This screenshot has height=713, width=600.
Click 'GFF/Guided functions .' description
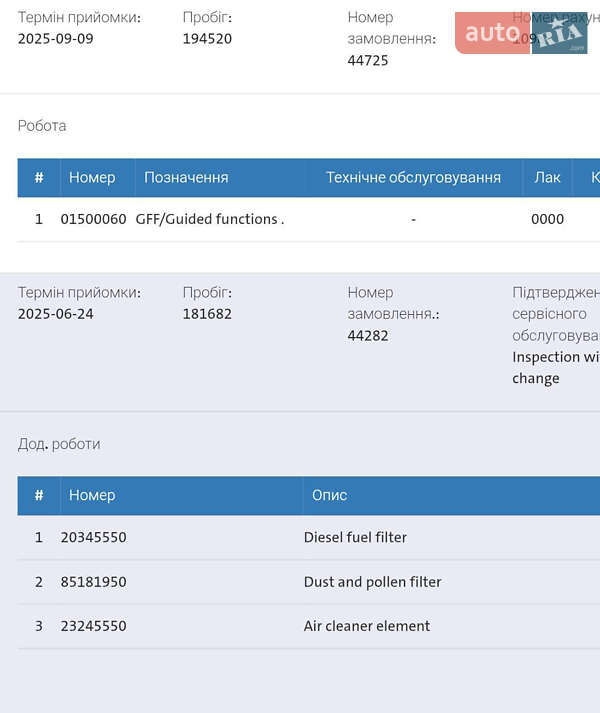tap(210, 219)
